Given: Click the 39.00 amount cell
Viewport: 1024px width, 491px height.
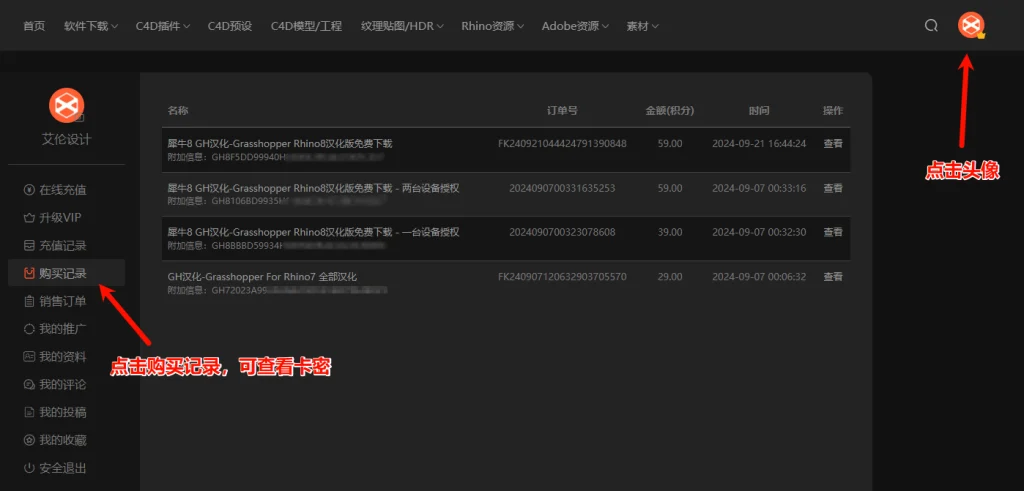Looking at the screenshot, I should coord(670,232).
